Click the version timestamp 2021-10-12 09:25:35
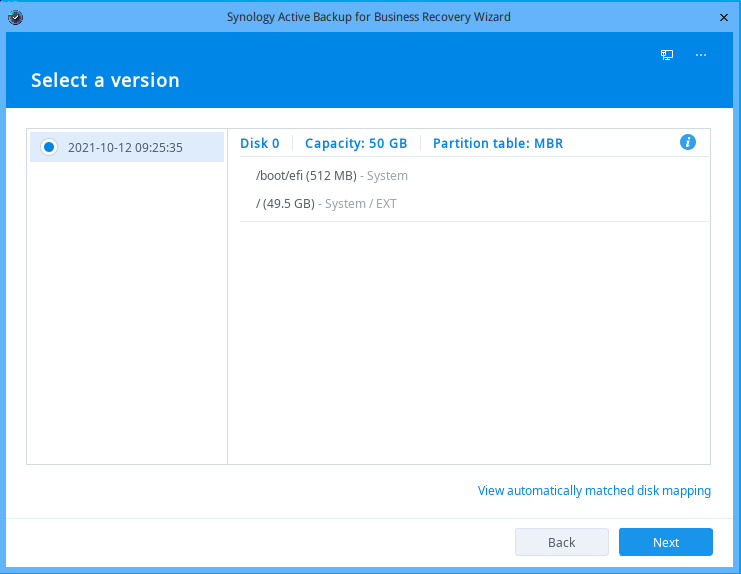Viewport: 741px width, 574px height. coord(125,147)
